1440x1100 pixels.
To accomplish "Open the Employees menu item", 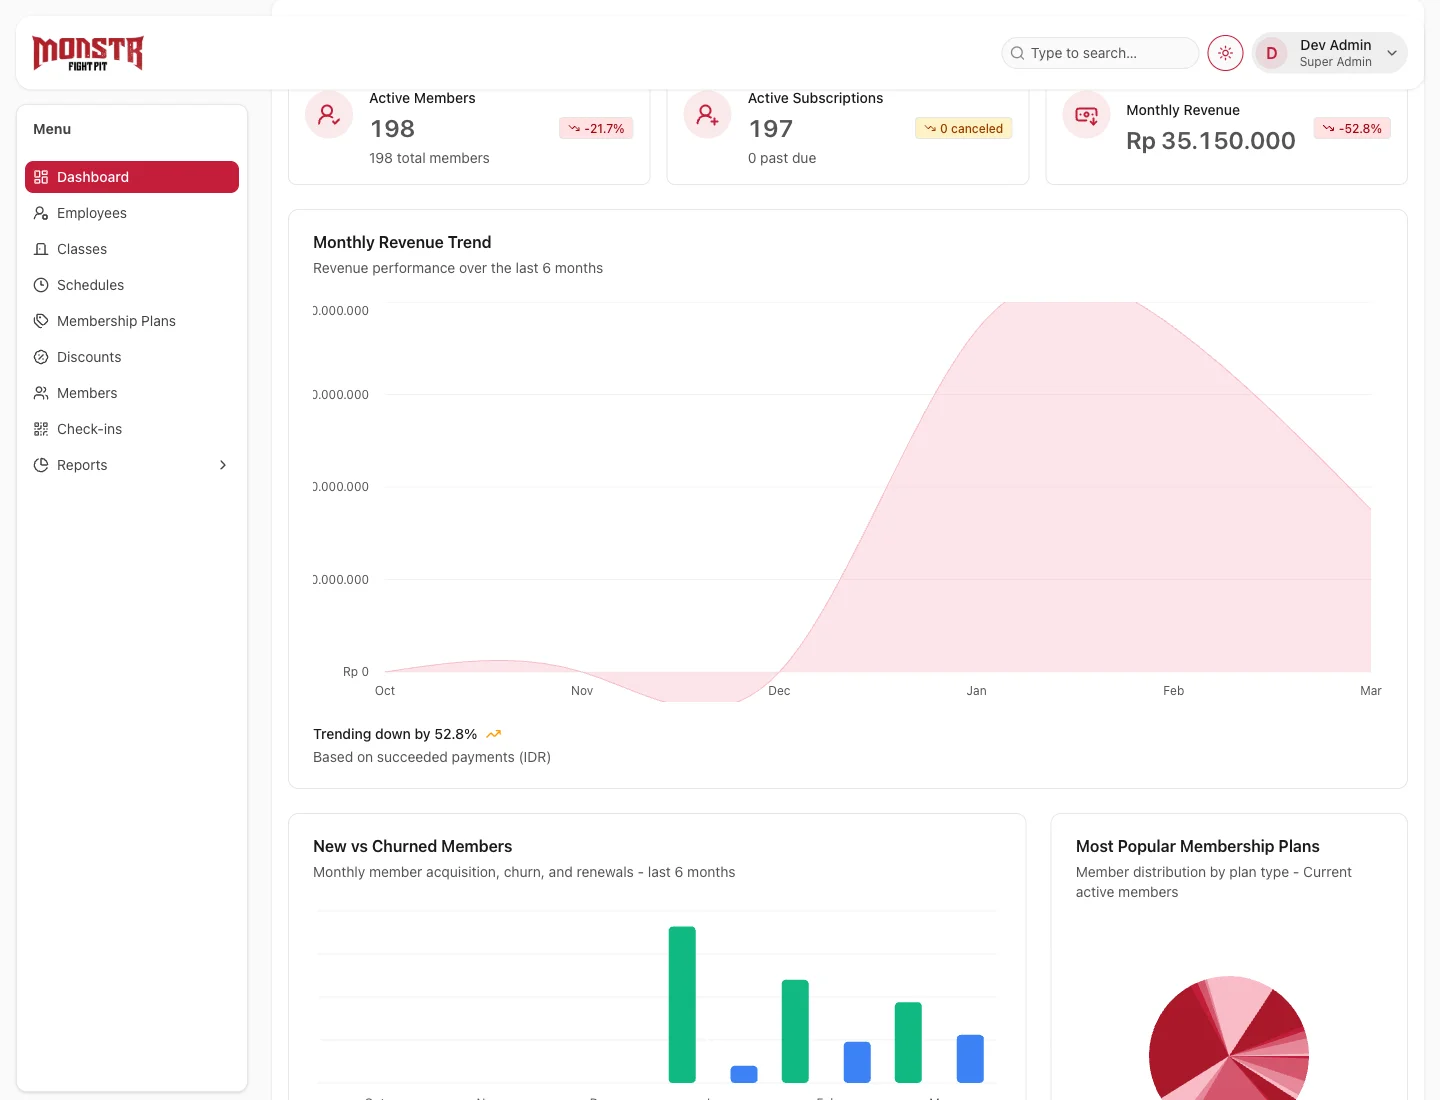I will tap(92, 213).
